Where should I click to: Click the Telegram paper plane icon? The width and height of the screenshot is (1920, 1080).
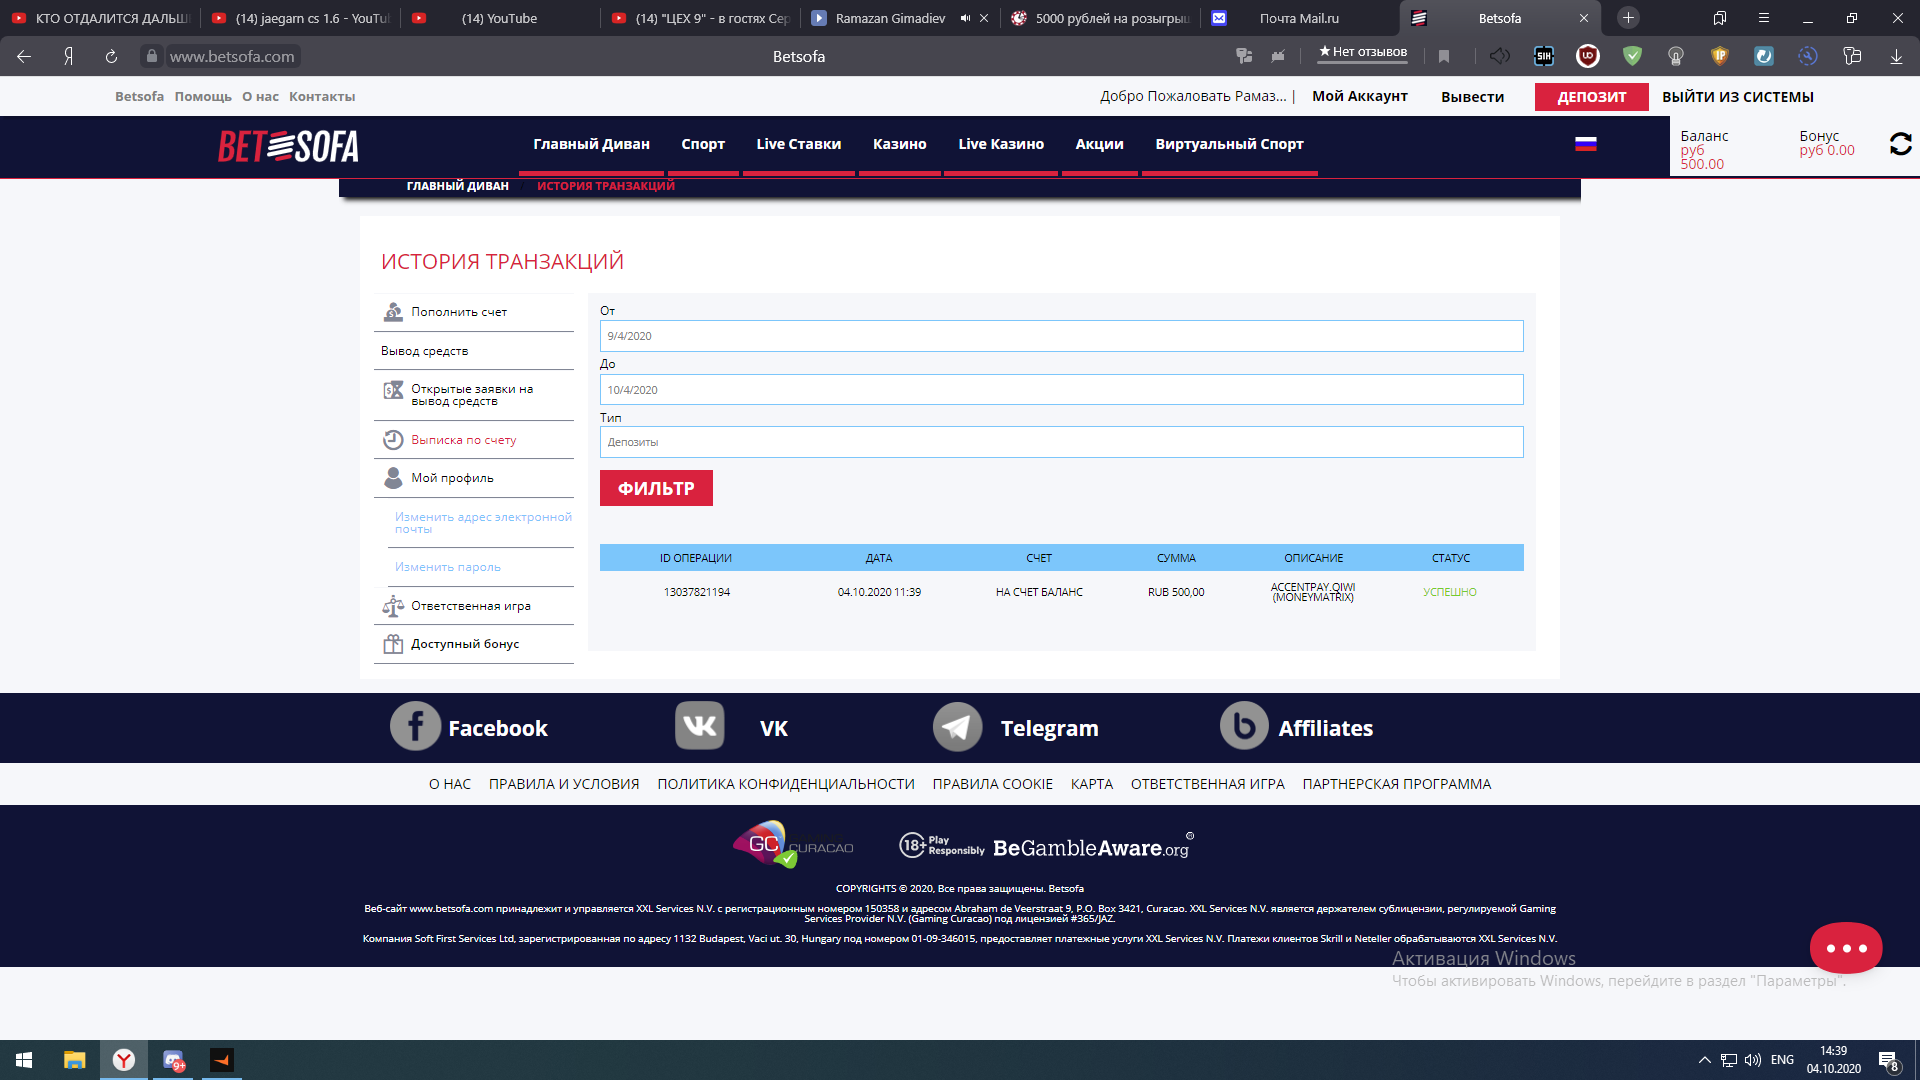click(x=957, y=727)
